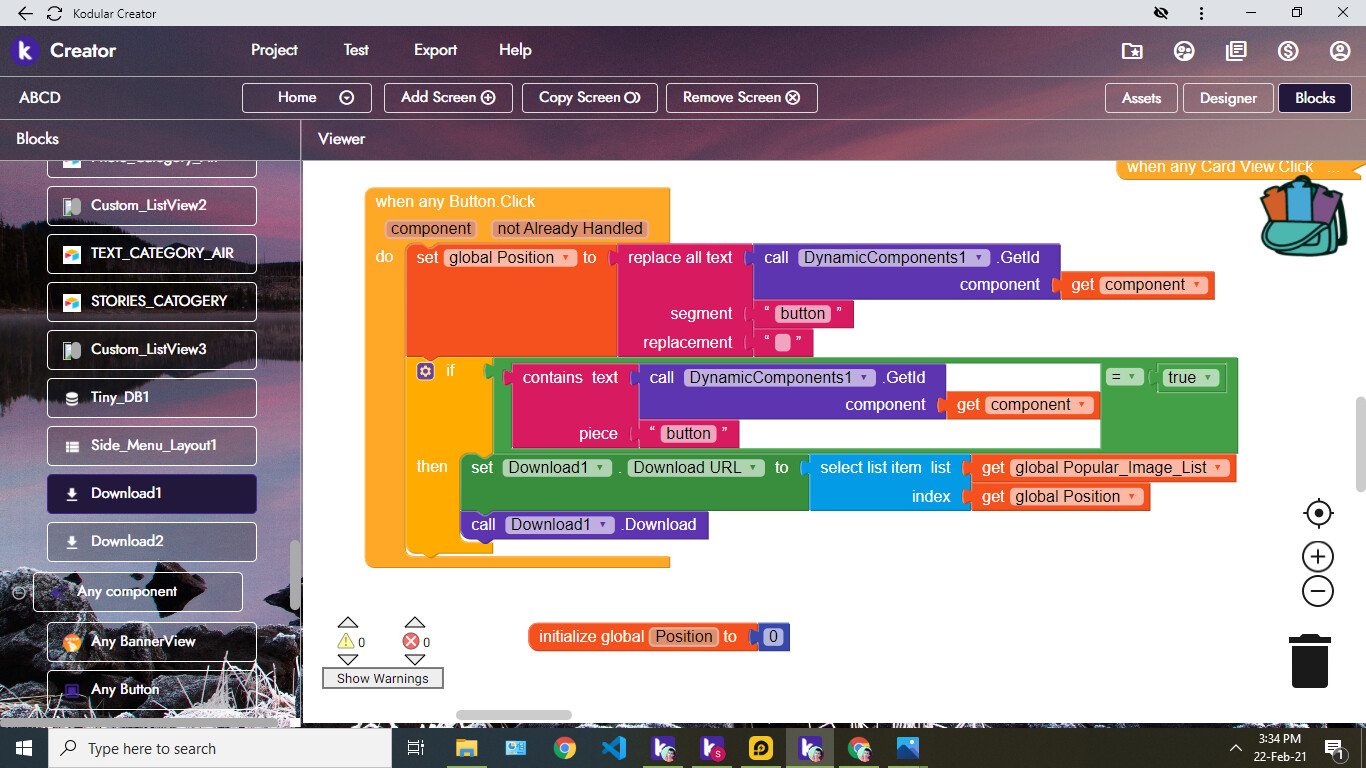The width and height of the screenshot is (1366, 768).
Task: Center the workspace with the target icon
Action: [x=1319, y=514]
